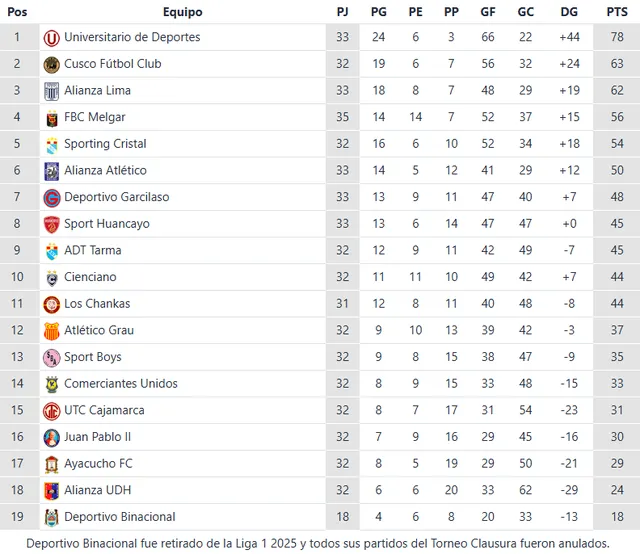Click the Sporting Cristal crest icon

pos(51,144)
